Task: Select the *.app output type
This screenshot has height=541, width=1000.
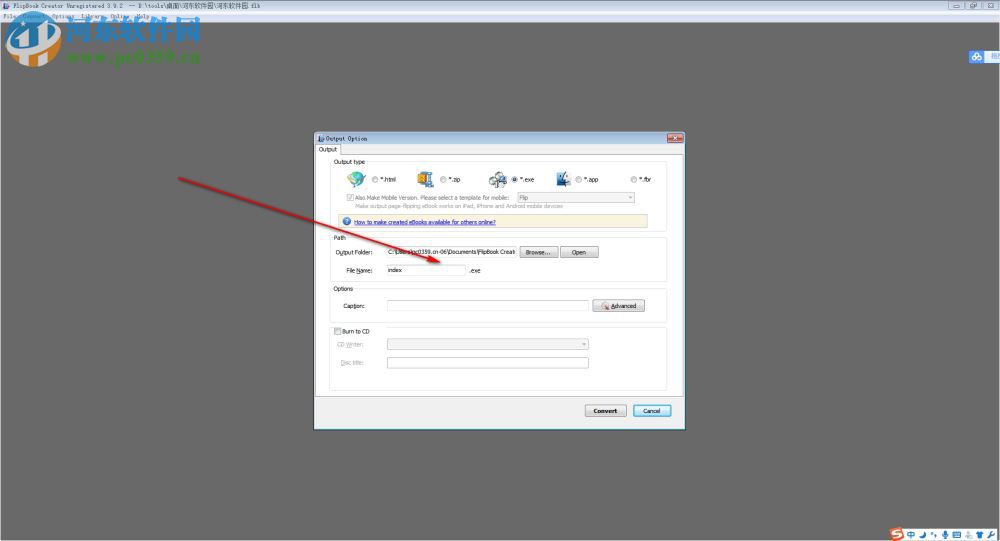Action: click(578, 180)
